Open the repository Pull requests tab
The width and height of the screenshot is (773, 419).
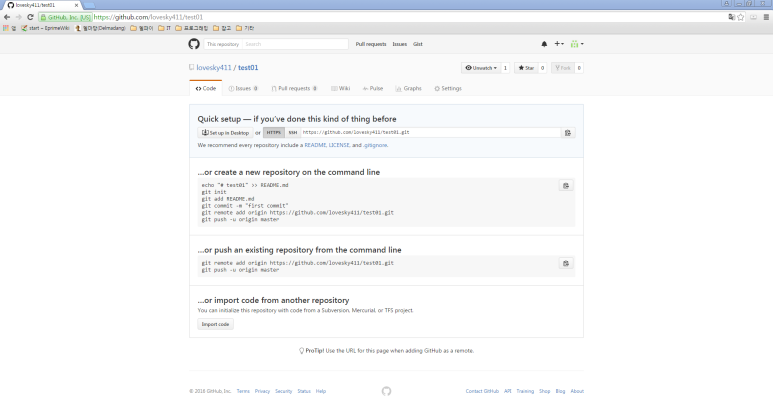294,88
